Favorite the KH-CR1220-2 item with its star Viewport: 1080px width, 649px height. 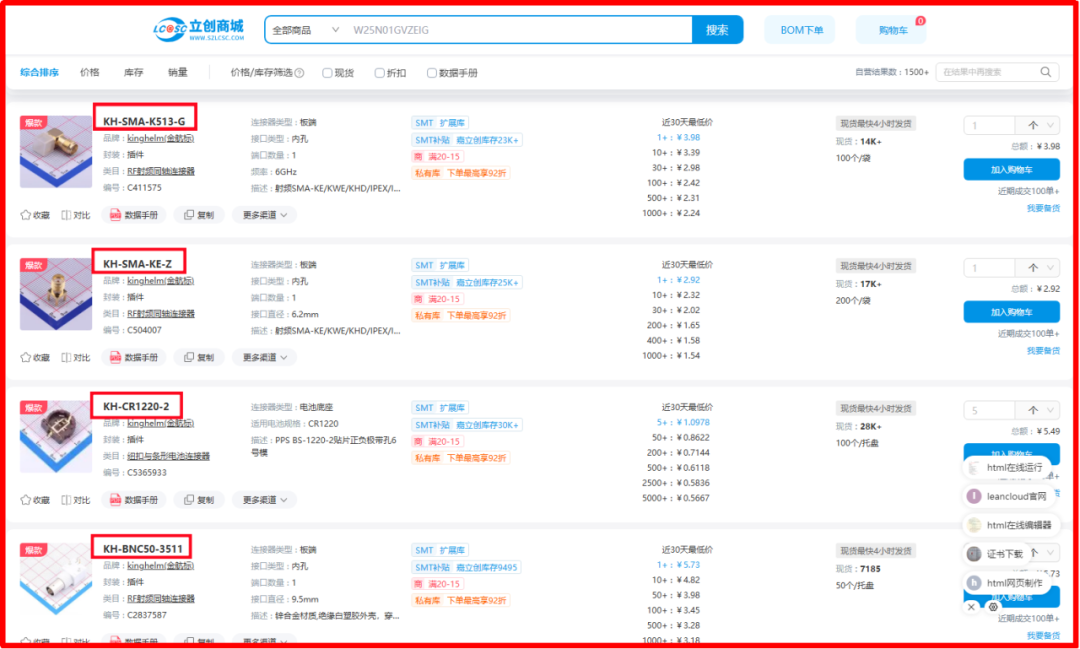[26, 499]
